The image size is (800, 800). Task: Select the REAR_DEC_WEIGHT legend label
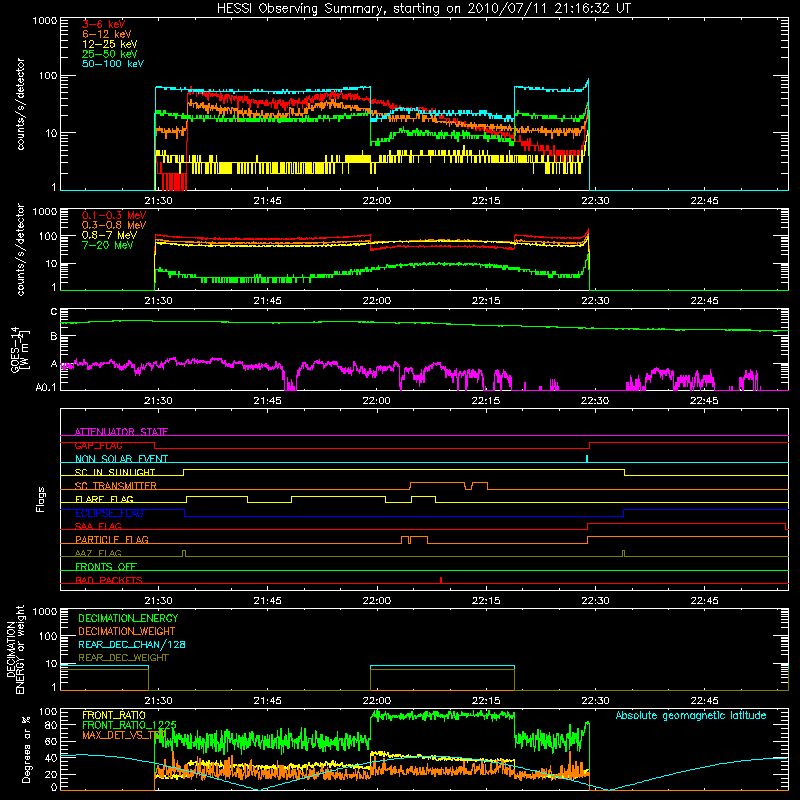(123, 658)
